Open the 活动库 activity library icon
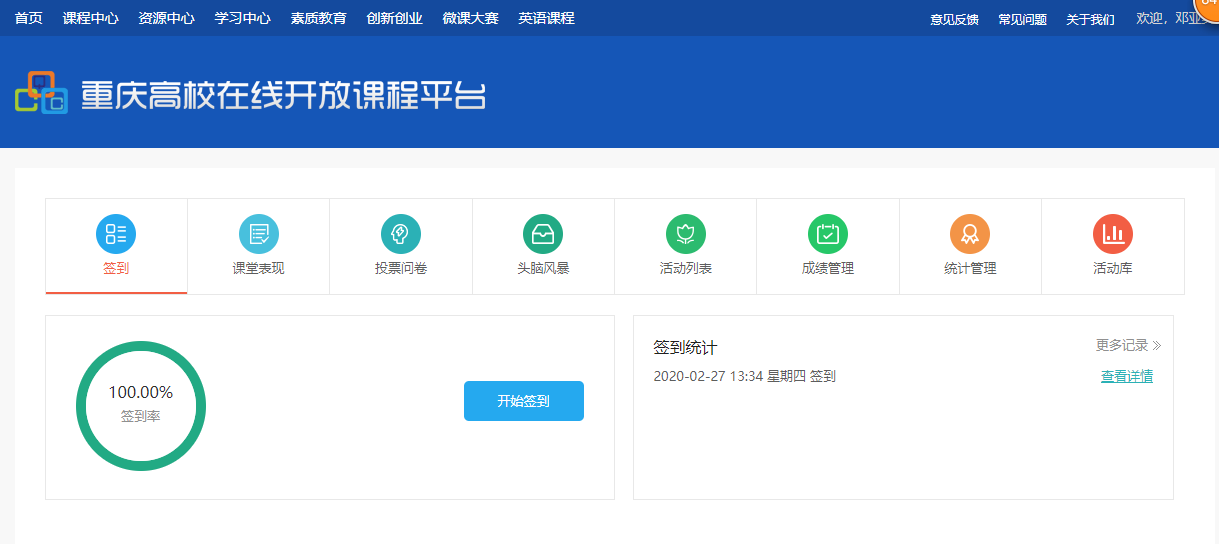1219x544 pixels. tap(1113, 234)
